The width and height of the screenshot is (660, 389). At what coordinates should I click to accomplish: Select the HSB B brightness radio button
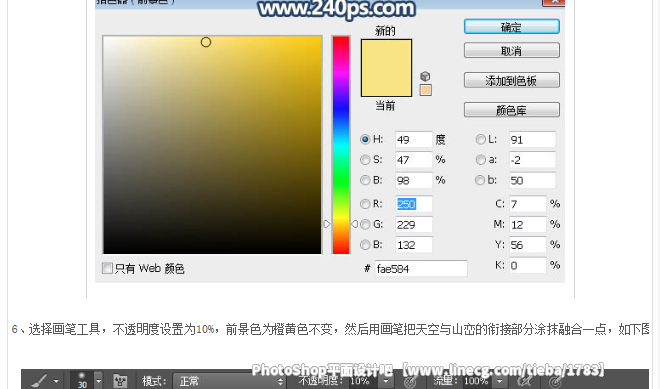tap(365, 180)
